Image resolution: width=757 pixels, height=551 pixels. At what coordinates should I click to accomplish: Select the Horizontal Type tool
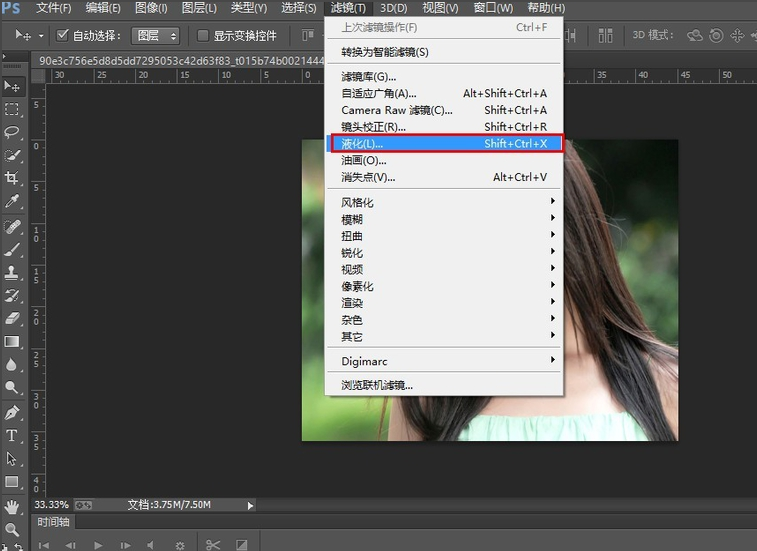tap(13, 435)
